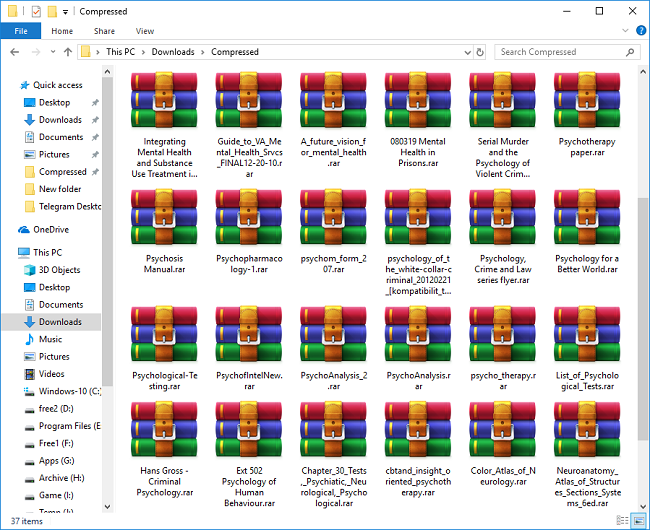This screenshot has width=650, height=530.
Task: Click Psychopharmacology-1.rar archive icon
Action: click(x=249, y=218)
